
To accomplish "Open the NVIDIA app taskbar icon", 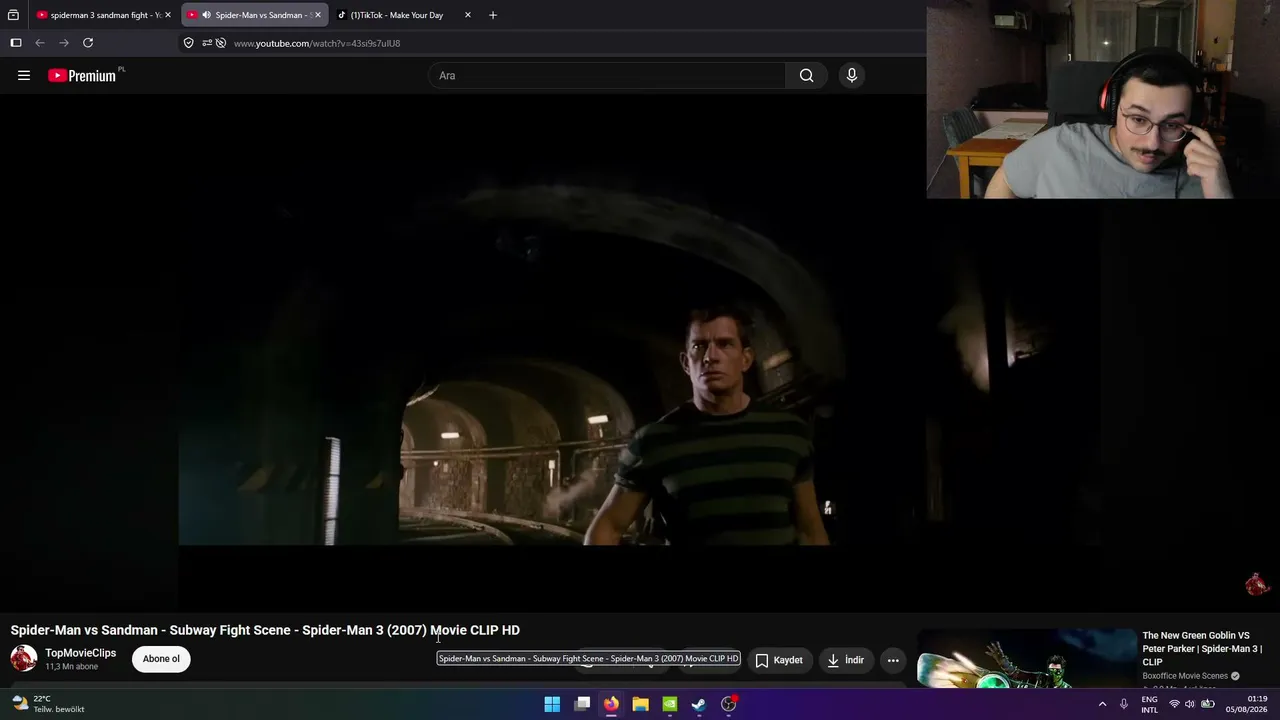I will coord(670,704).
